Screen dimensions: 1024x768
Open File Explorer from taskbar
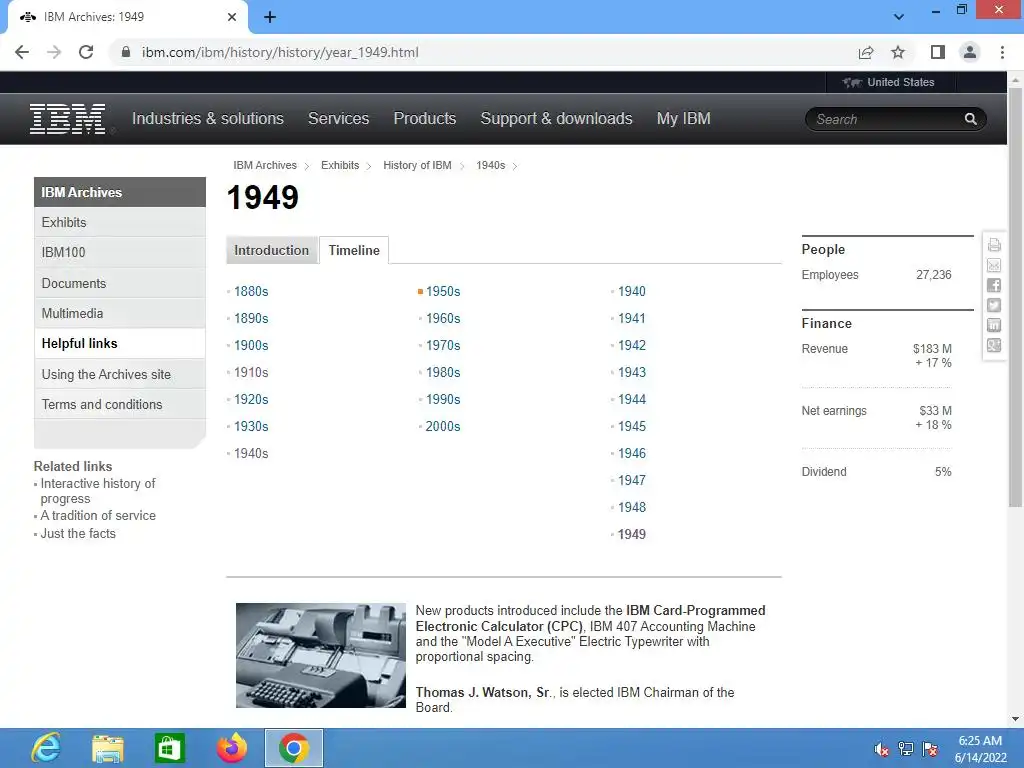click(108, 748)
